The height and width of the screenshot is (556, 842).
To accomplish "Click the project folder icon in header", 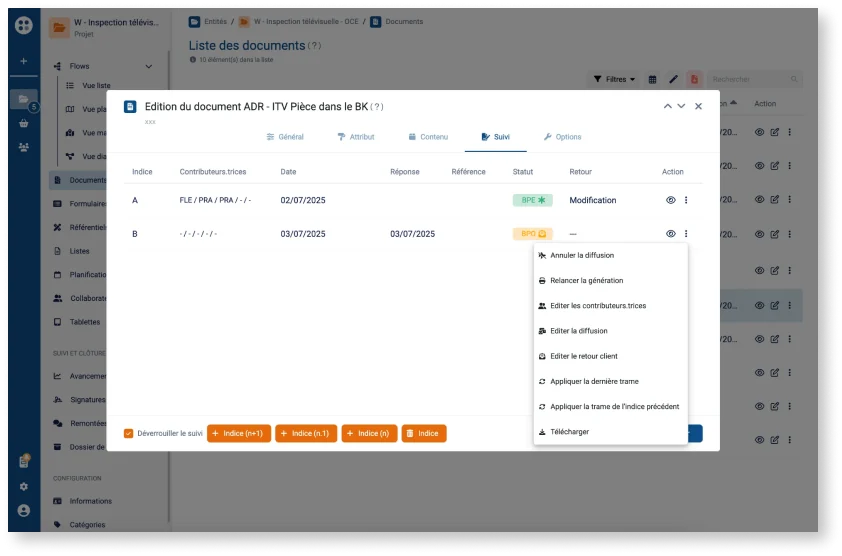I will click(x=60, y=27).
